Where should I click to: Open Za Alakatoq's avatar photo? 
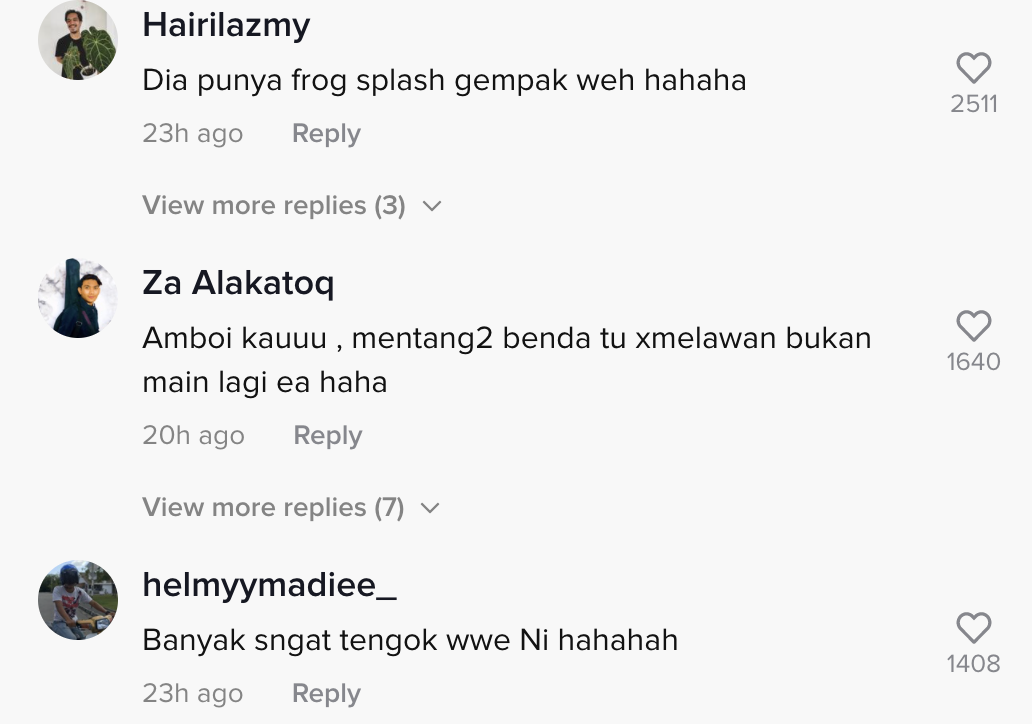[x=78, y=298]
